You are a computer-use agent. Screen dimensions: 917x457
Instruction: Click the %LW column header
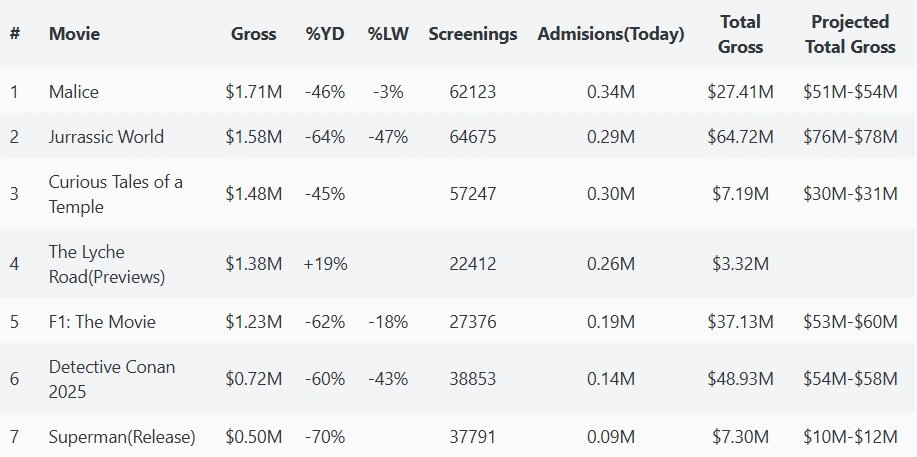[388, 34]
